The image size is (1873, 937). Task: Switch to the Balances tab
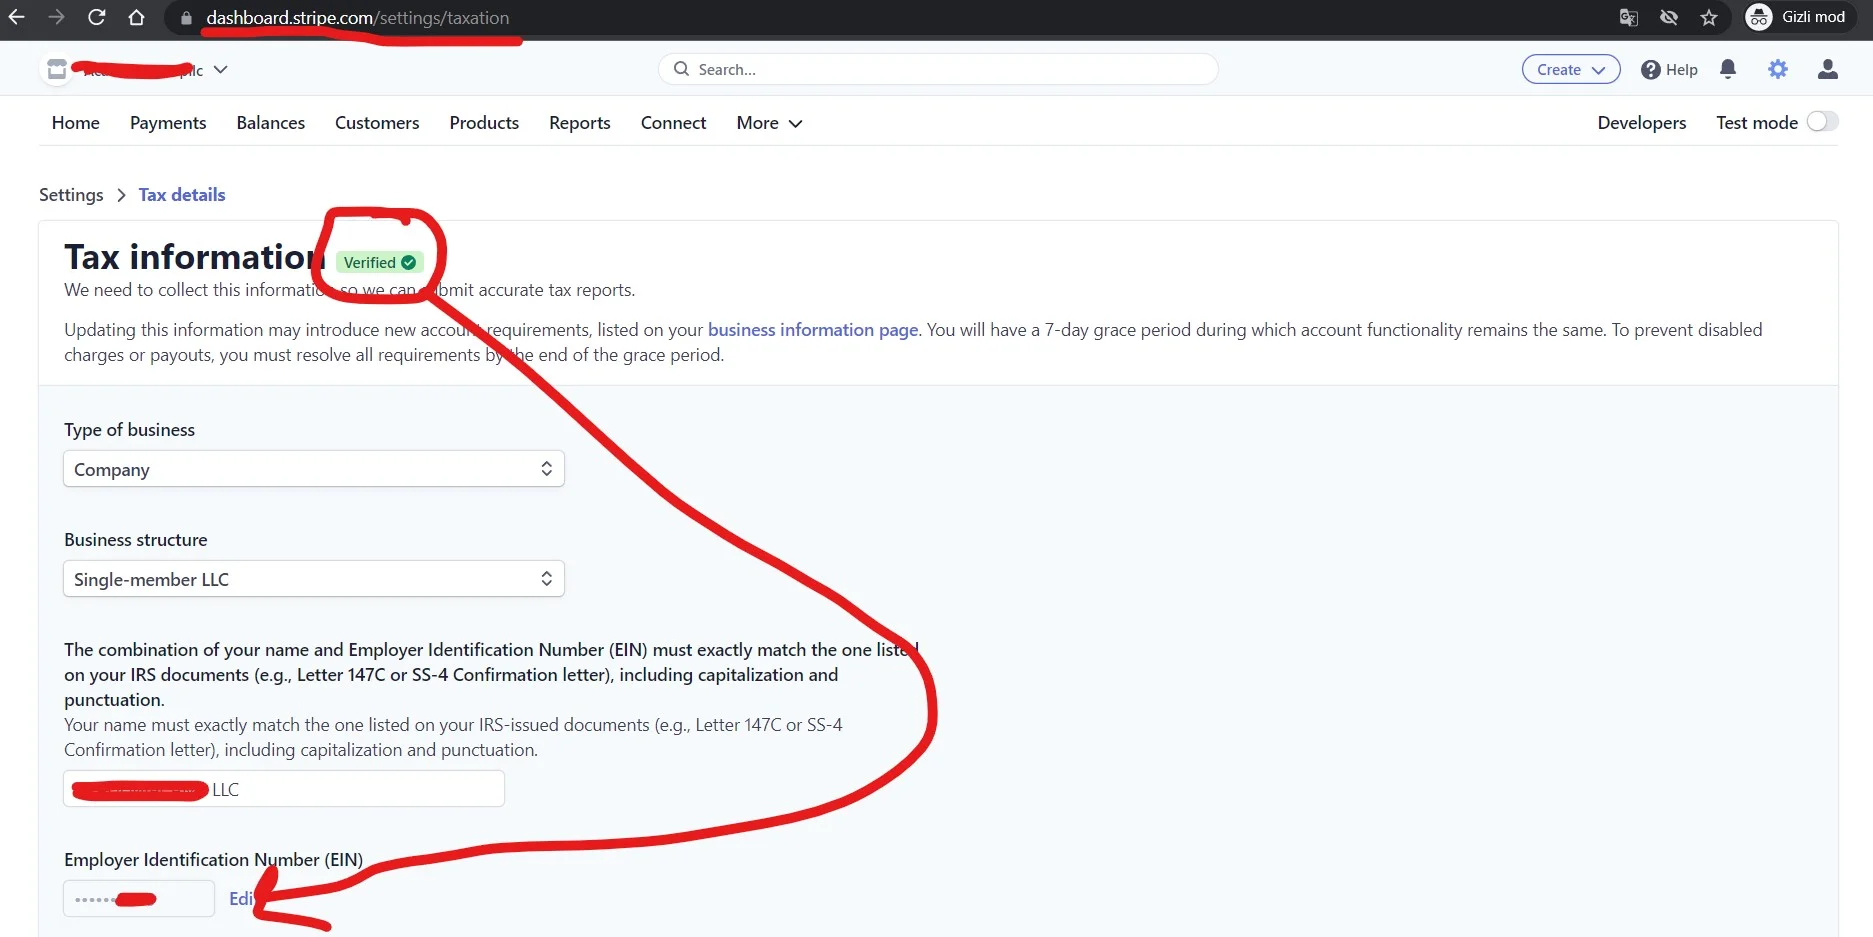coord(270,123)
